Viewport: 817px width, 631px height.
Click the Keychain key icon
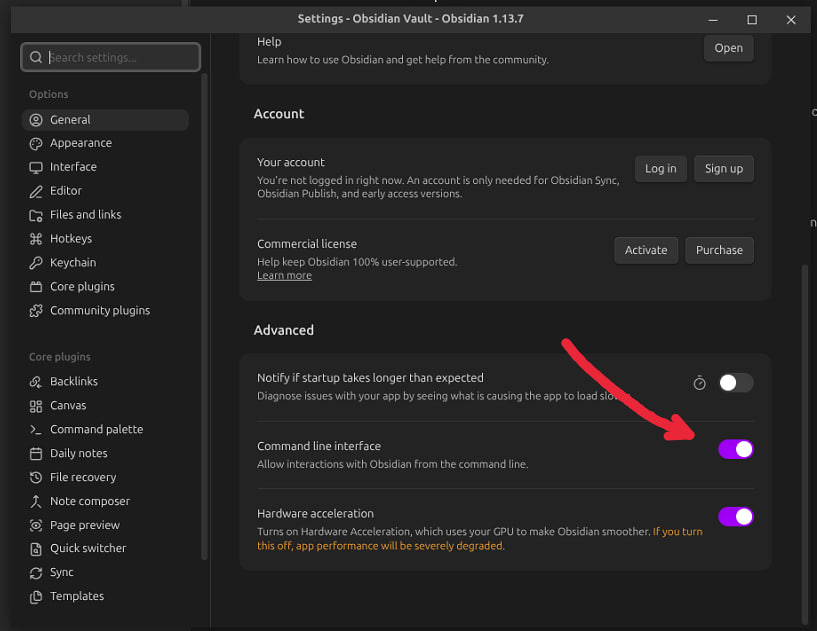click(36, 263)
